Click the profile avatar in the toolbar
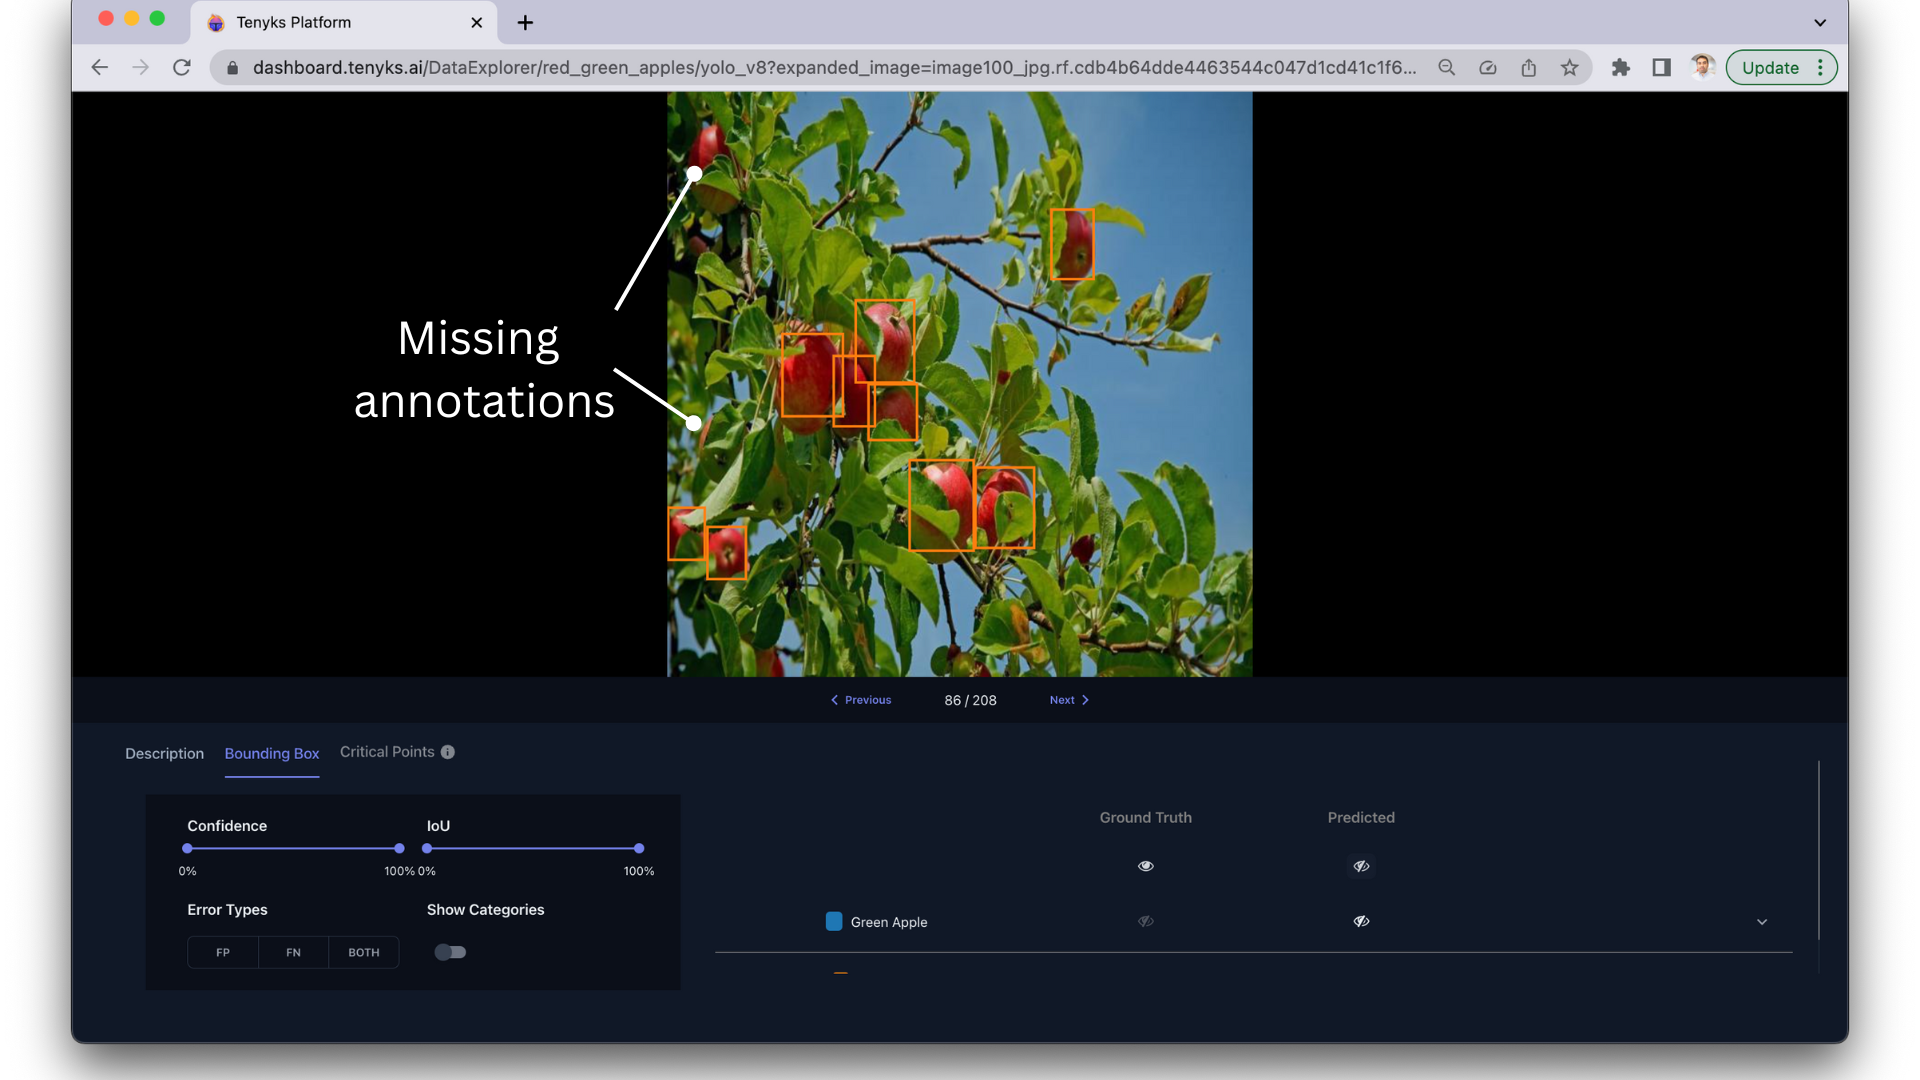 [x=1703, y=66]
